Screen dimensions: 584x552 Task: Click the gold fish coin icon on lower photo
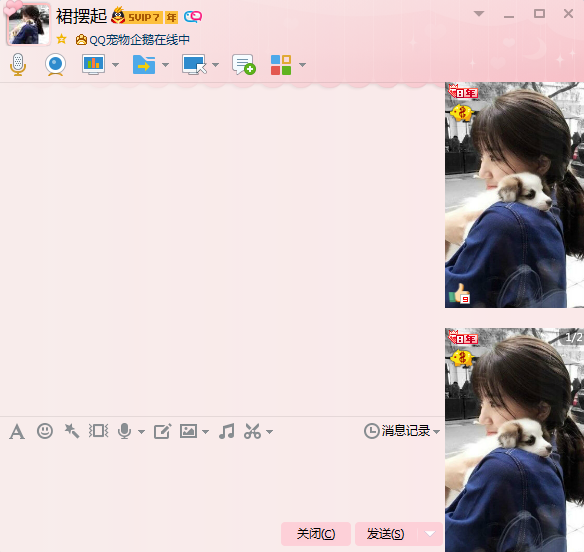[x=461, y=359]
